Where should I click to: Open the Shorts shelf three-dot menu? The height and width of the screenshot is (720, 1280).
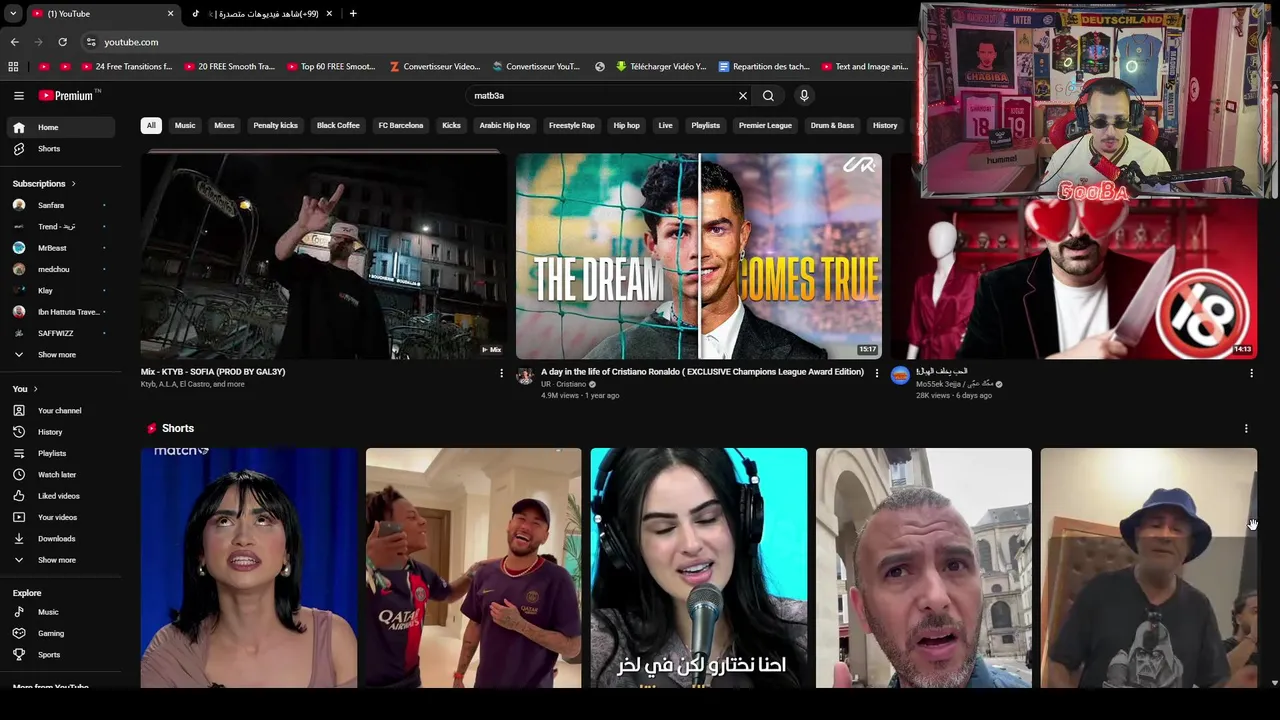coord(1246,428)
